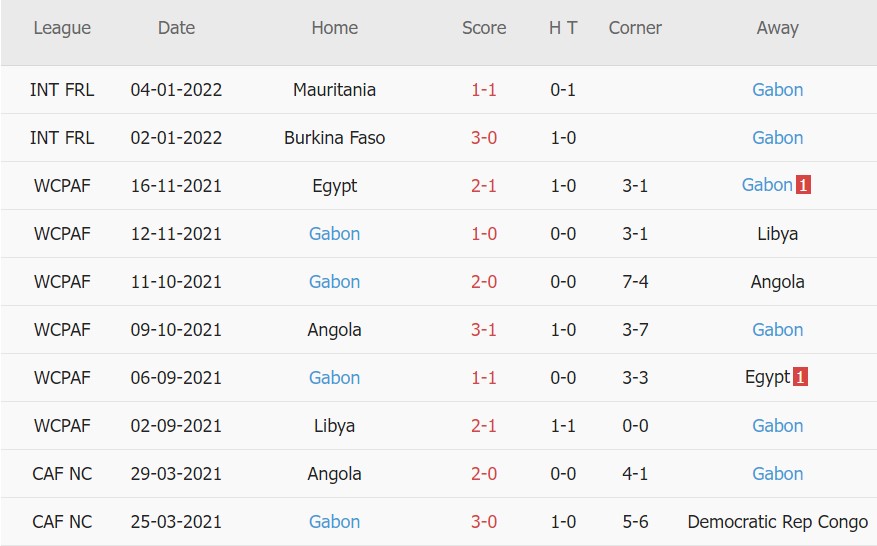
Task: Click the League column header
Action: click(x=62, y=28)
